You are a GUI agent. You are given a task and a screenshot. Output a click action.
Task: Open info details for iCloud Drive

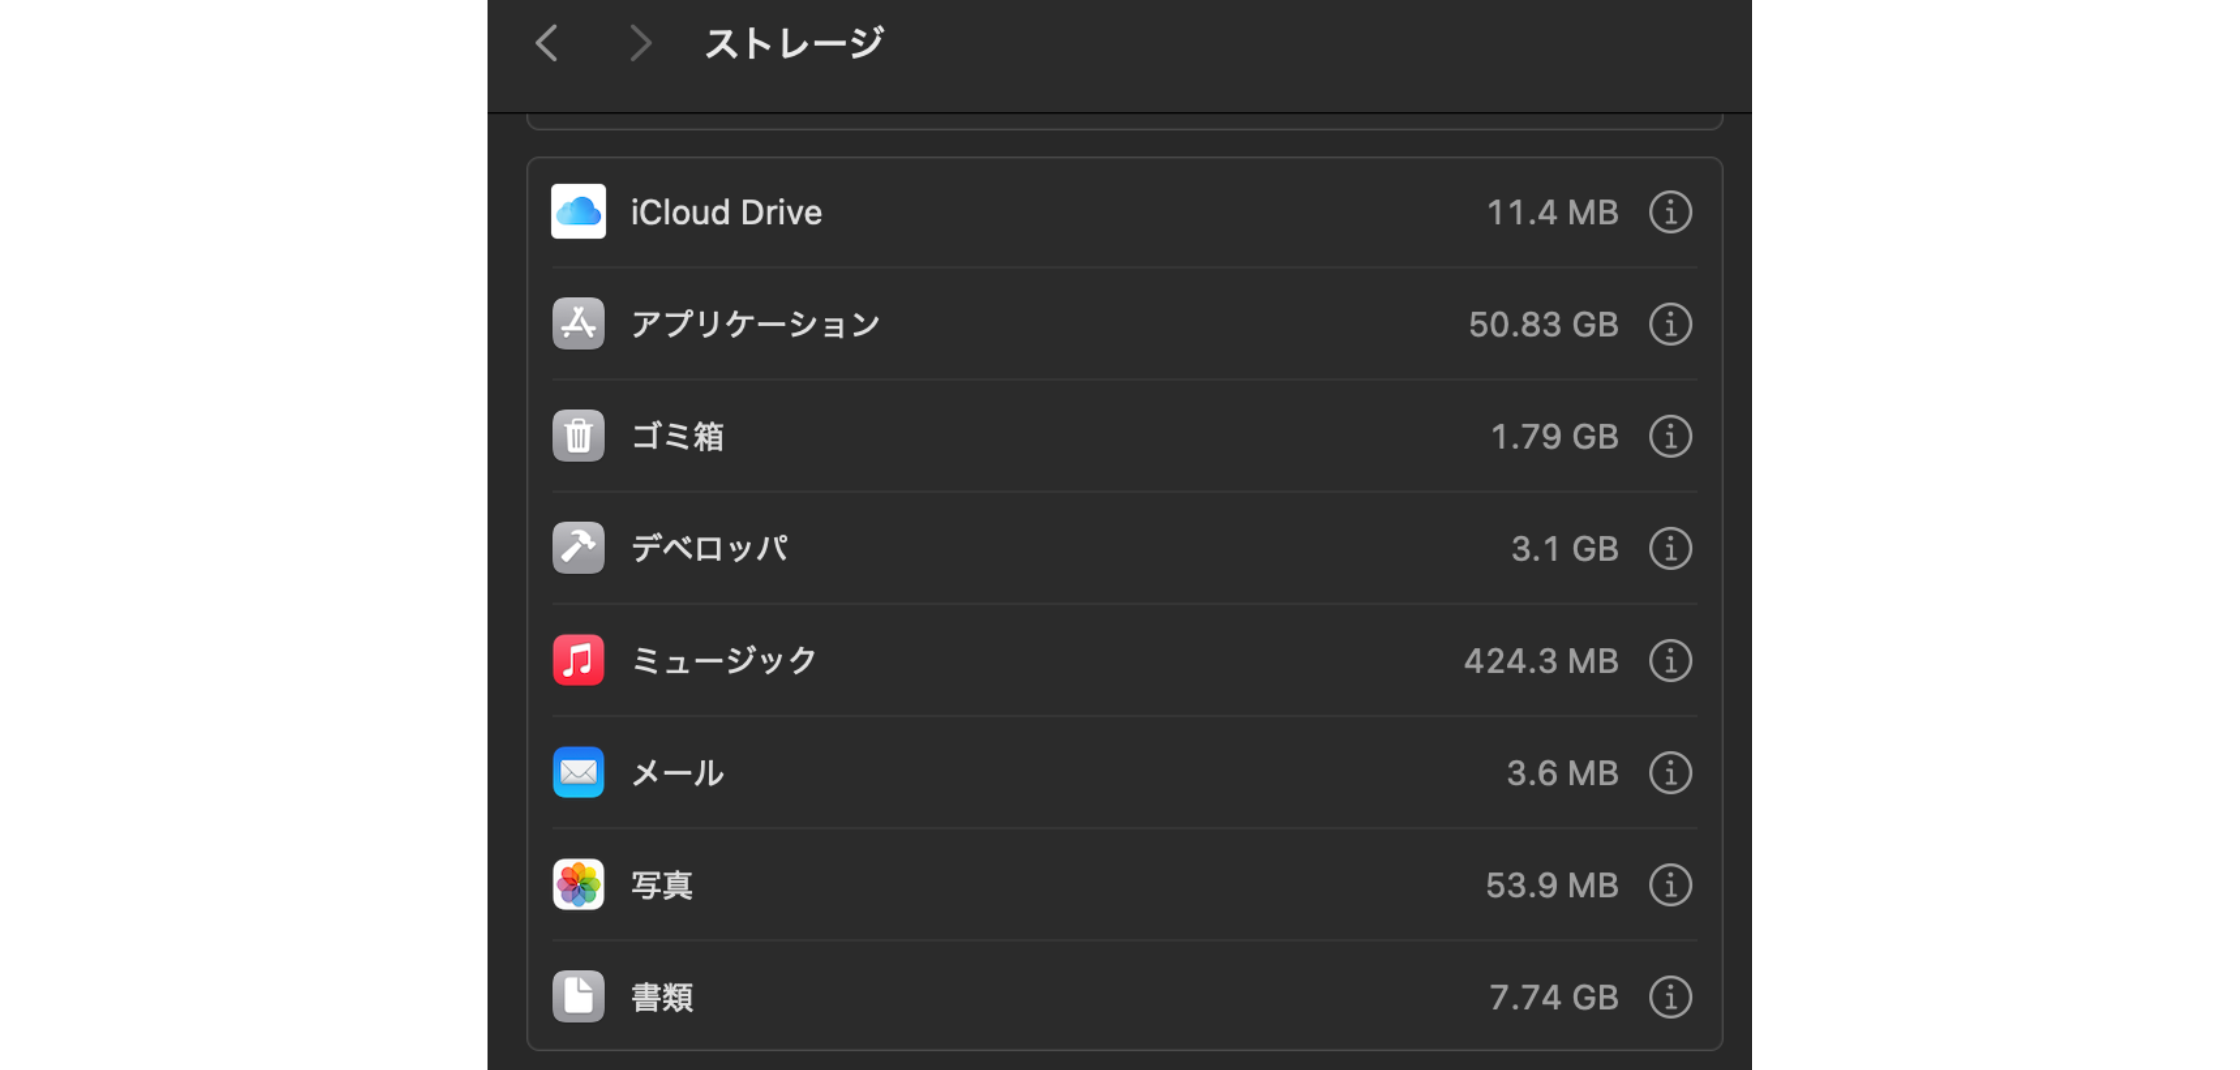(x=1670, y=211)
